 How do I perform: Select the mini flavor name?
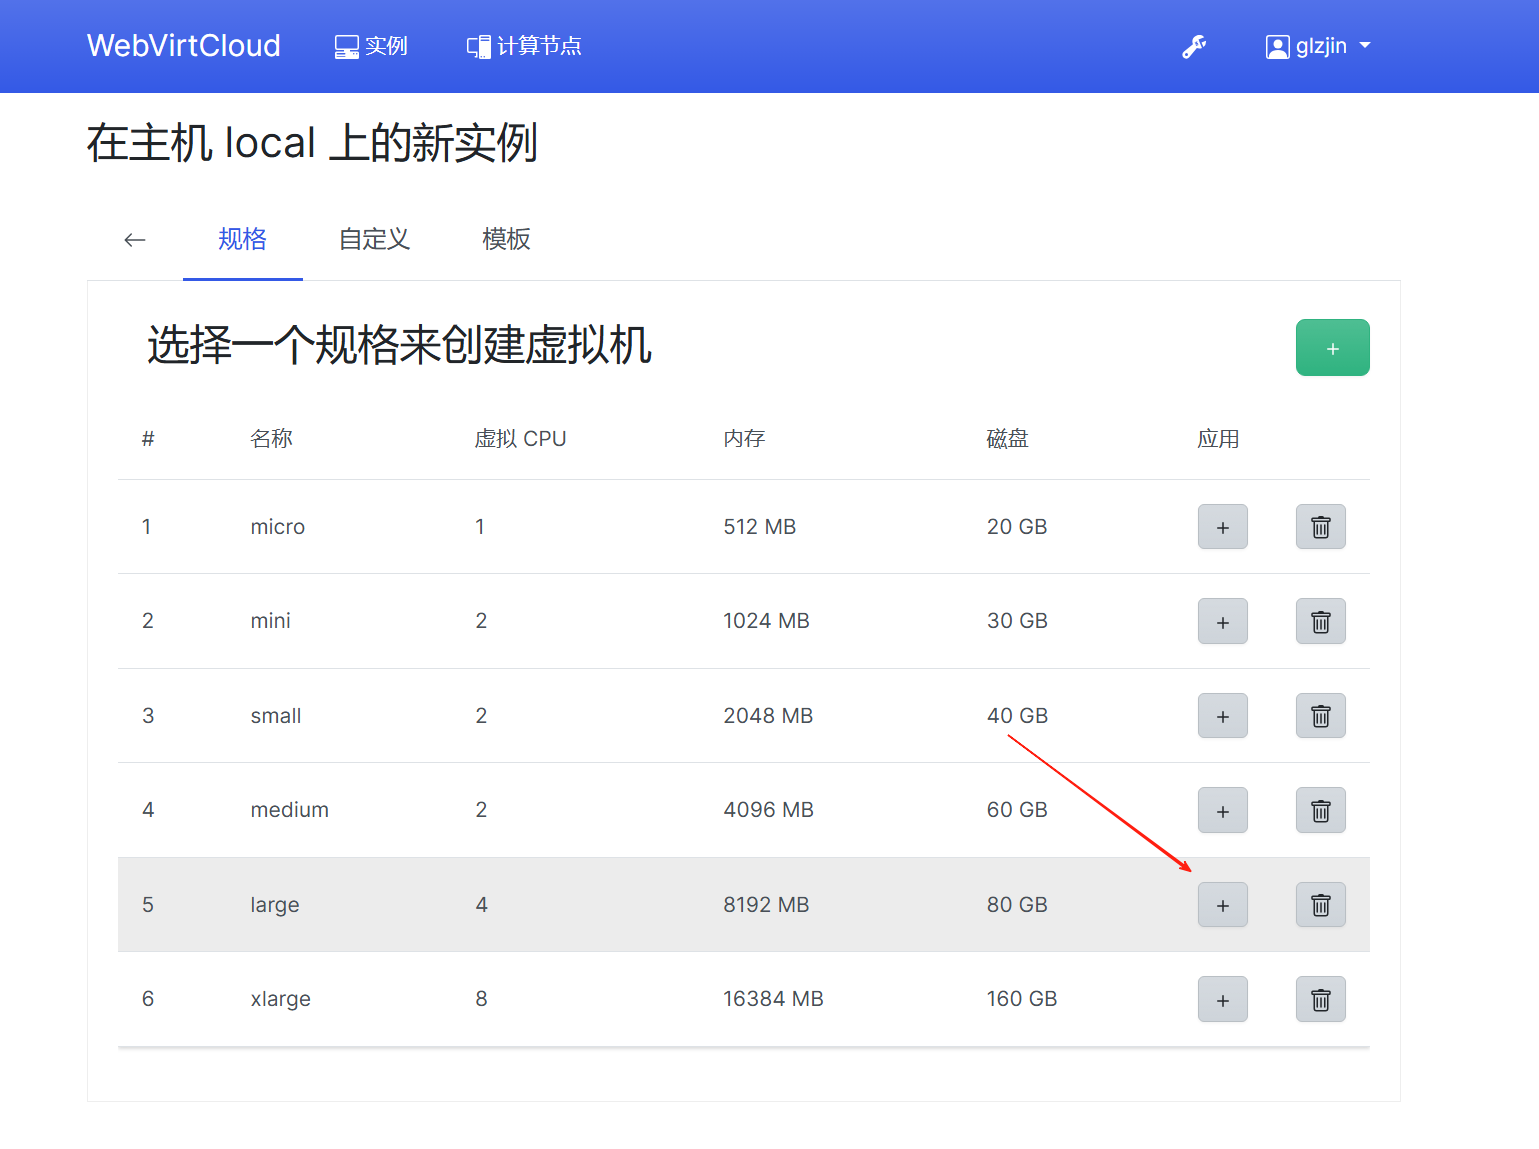point(271,621)
